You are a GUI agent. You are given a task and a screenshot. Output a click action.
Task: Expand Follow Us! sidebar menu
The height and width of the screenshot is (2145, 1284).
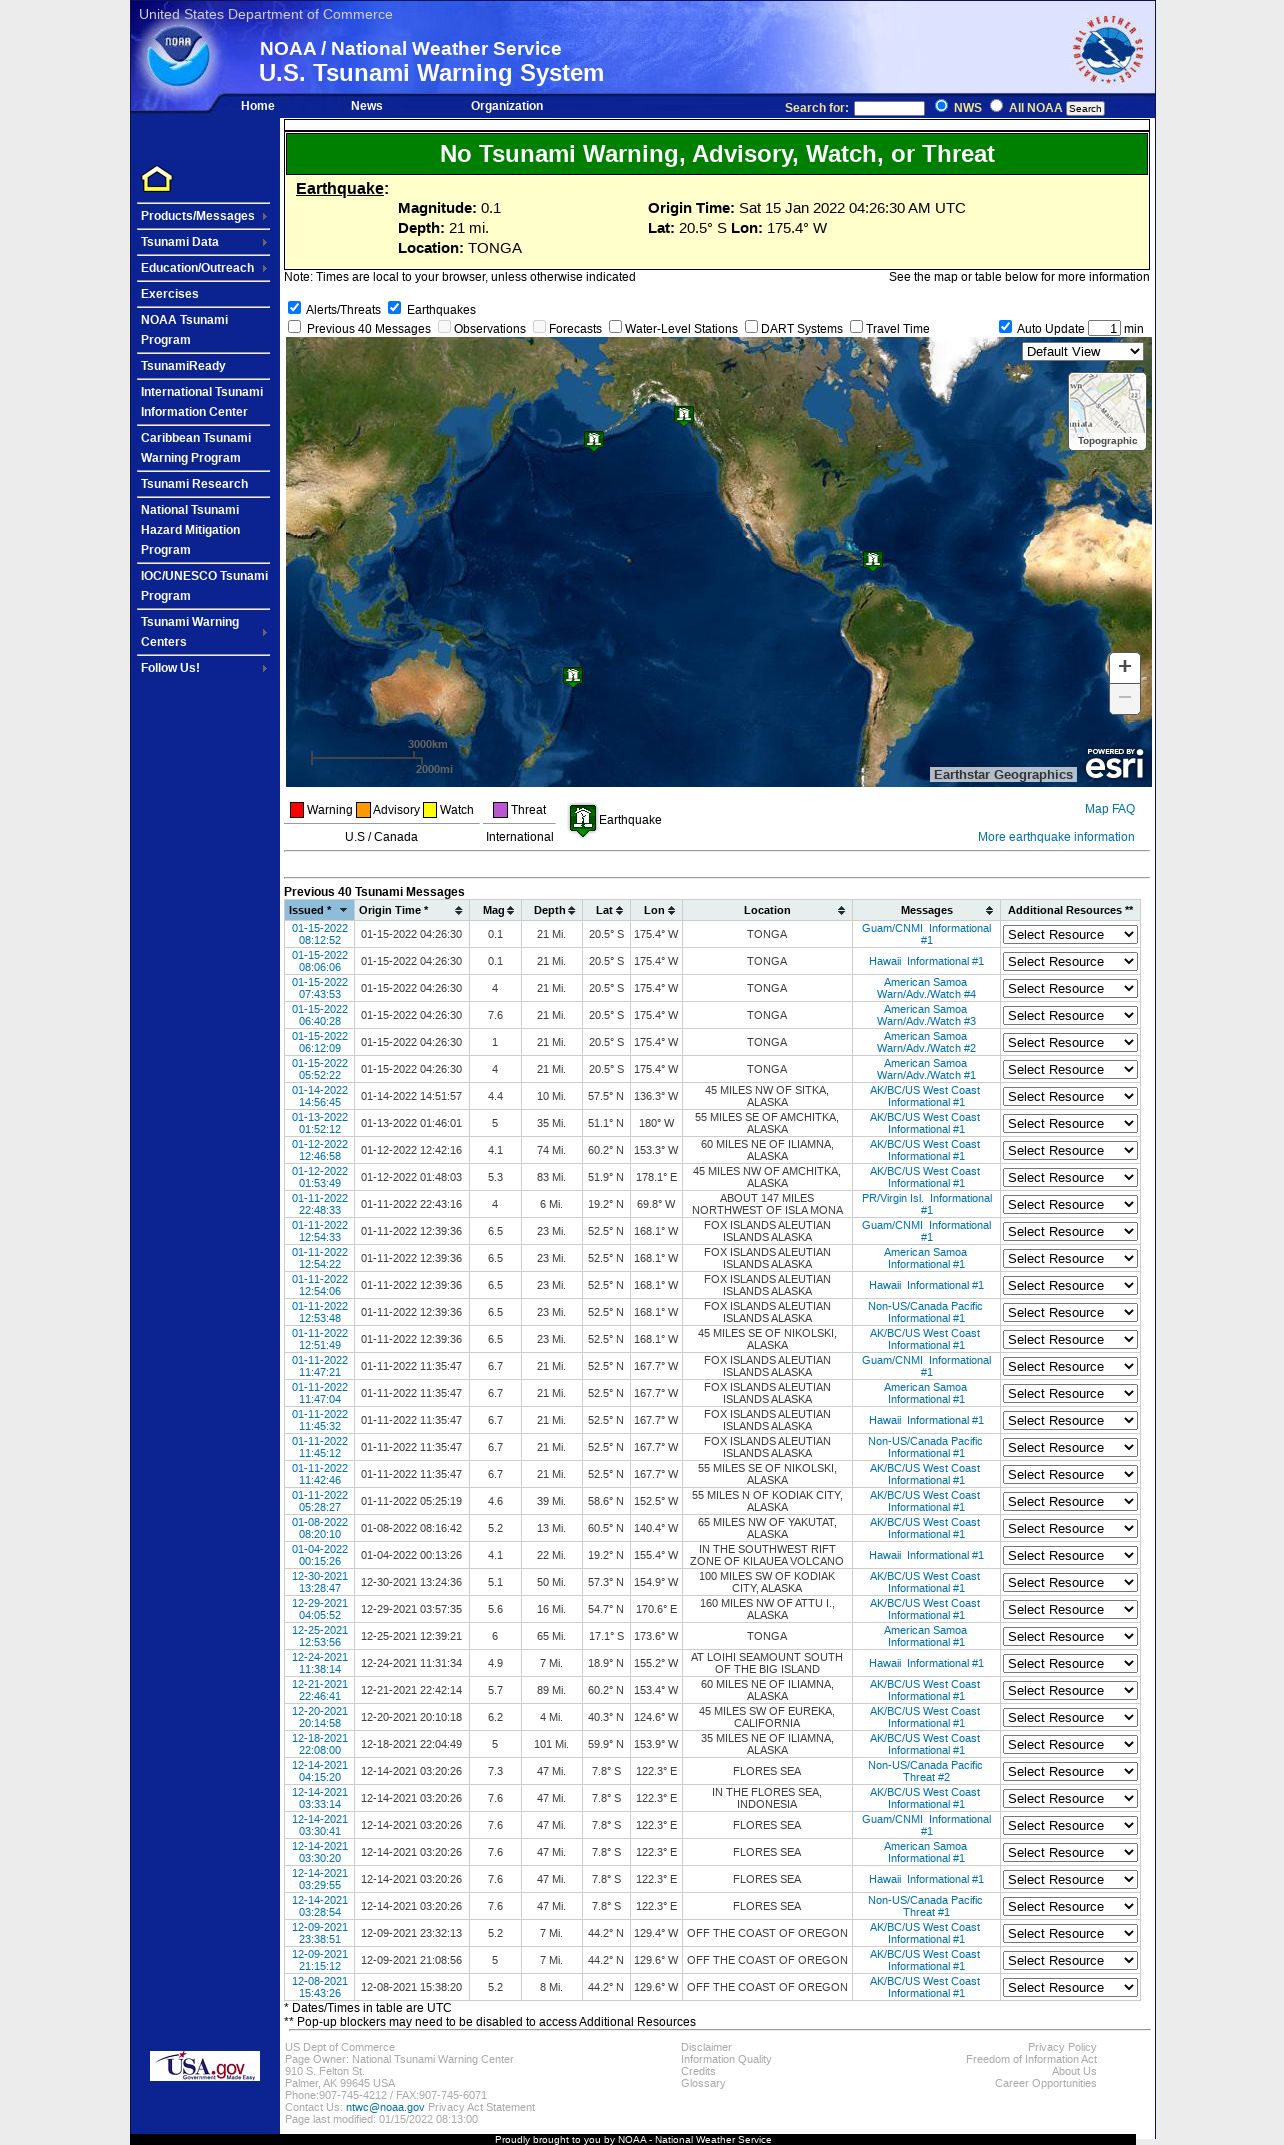pyautogui.click(x=204, y=668)
